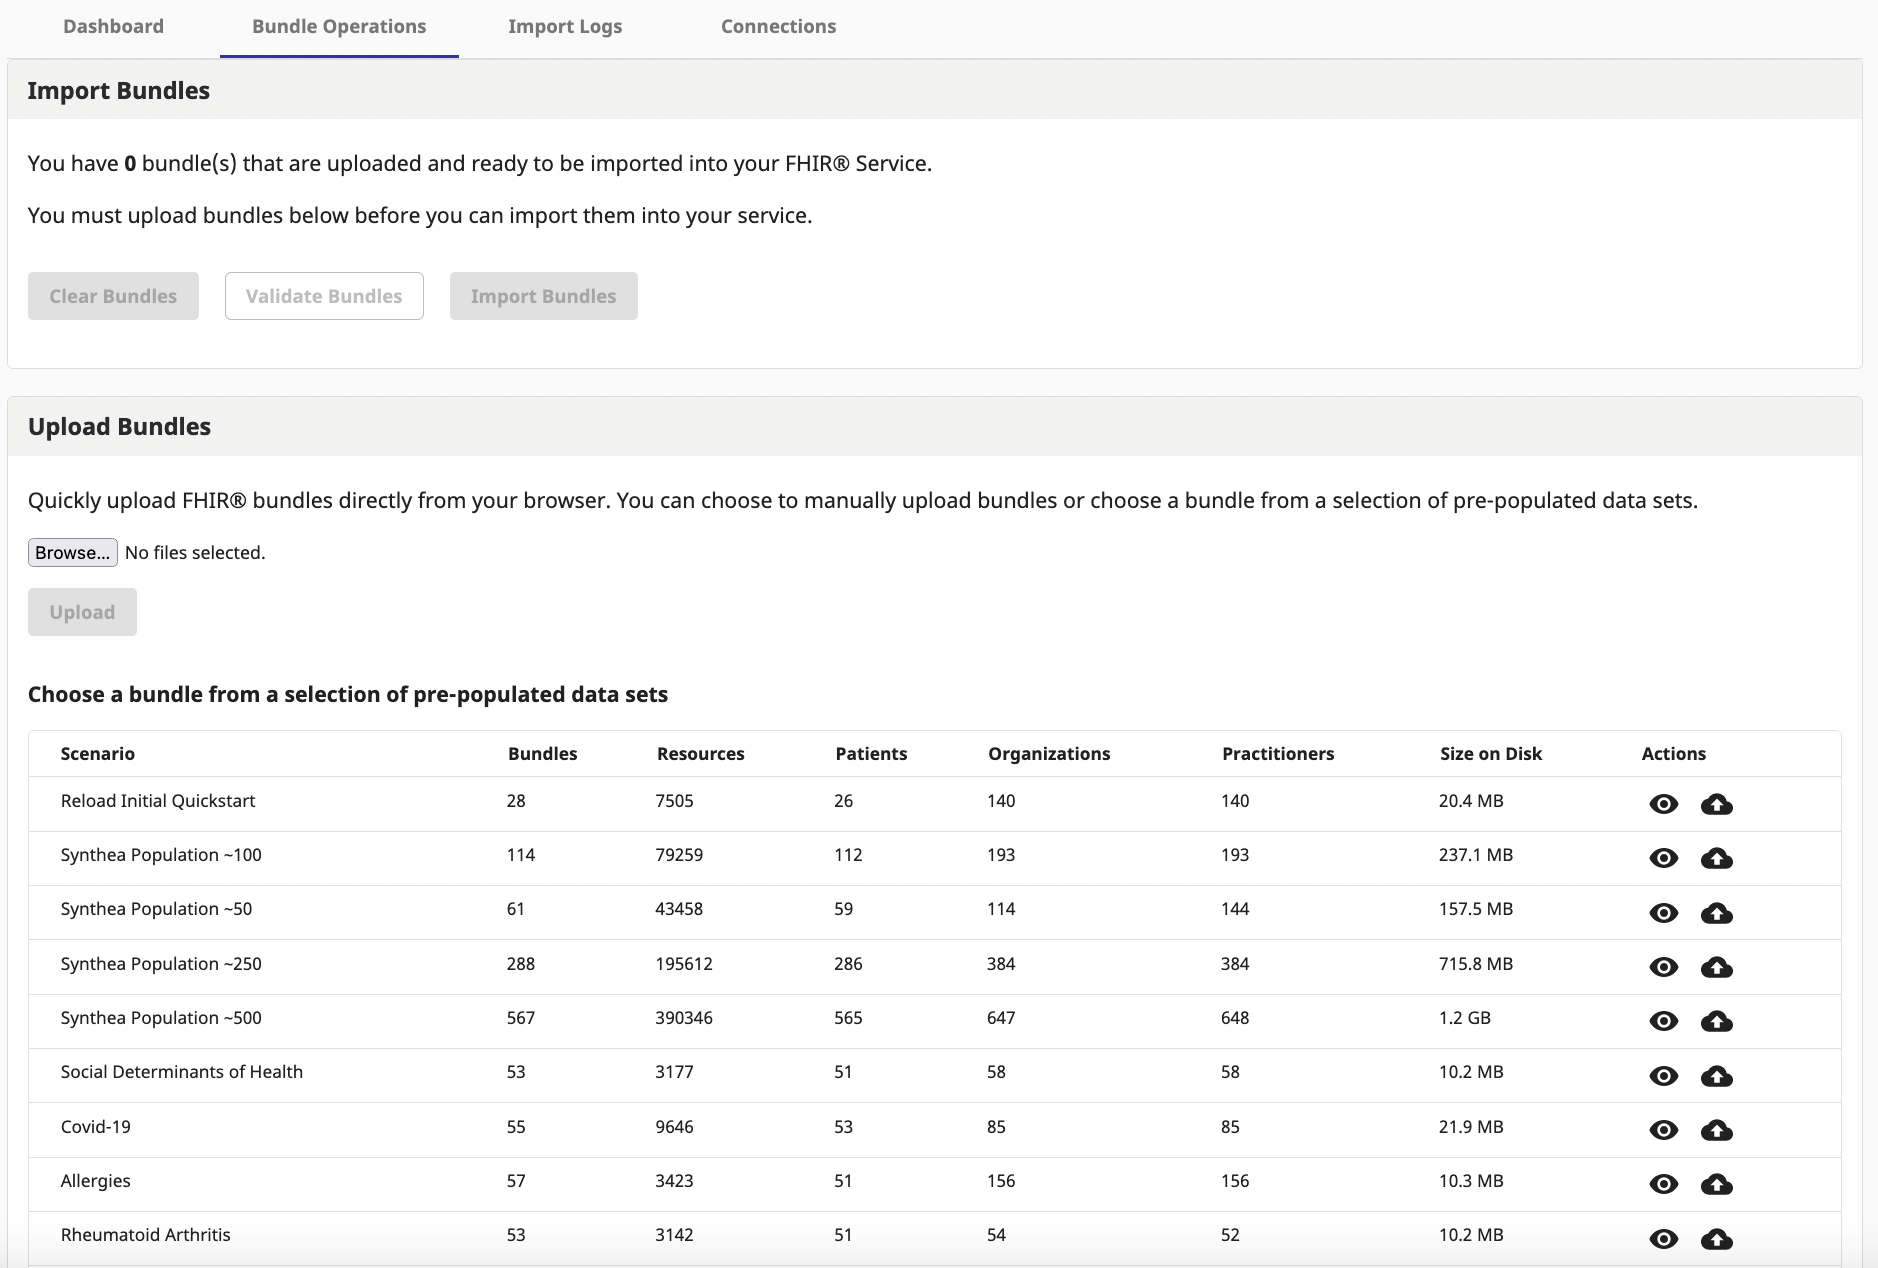The image size is (1878, 1268).
Task: Upload the Synthea Population ~250 data set
Action: tap(1716, 967)
